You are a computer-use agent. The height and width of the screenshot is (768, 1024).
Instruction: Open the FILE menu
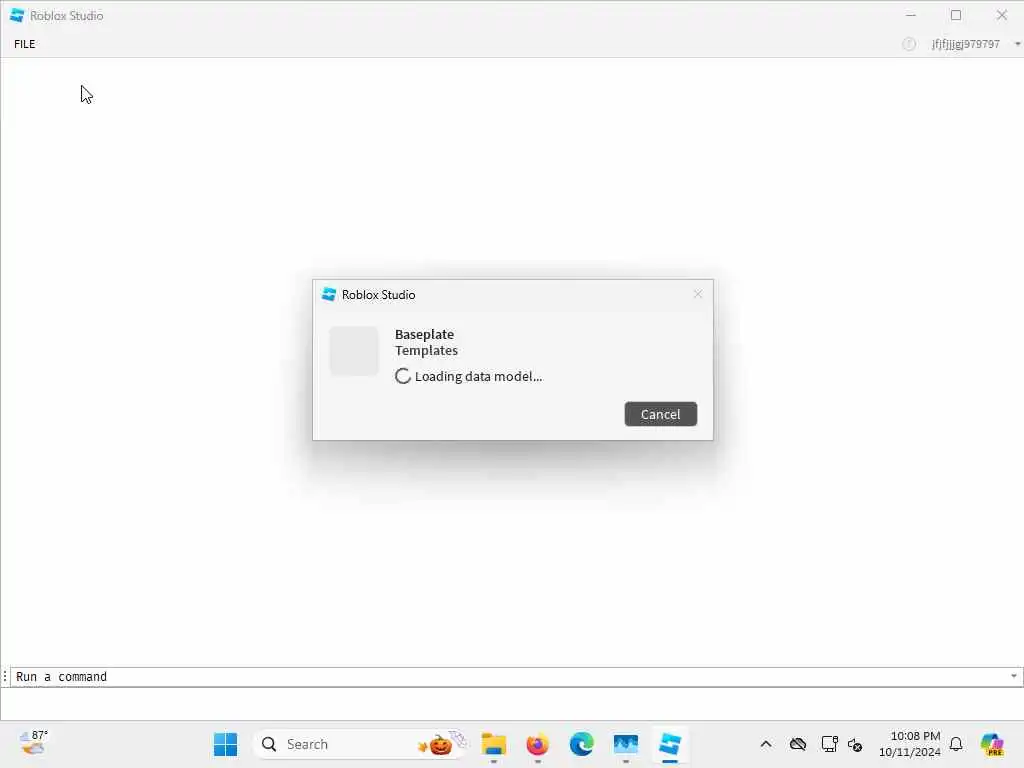point(25,44)
